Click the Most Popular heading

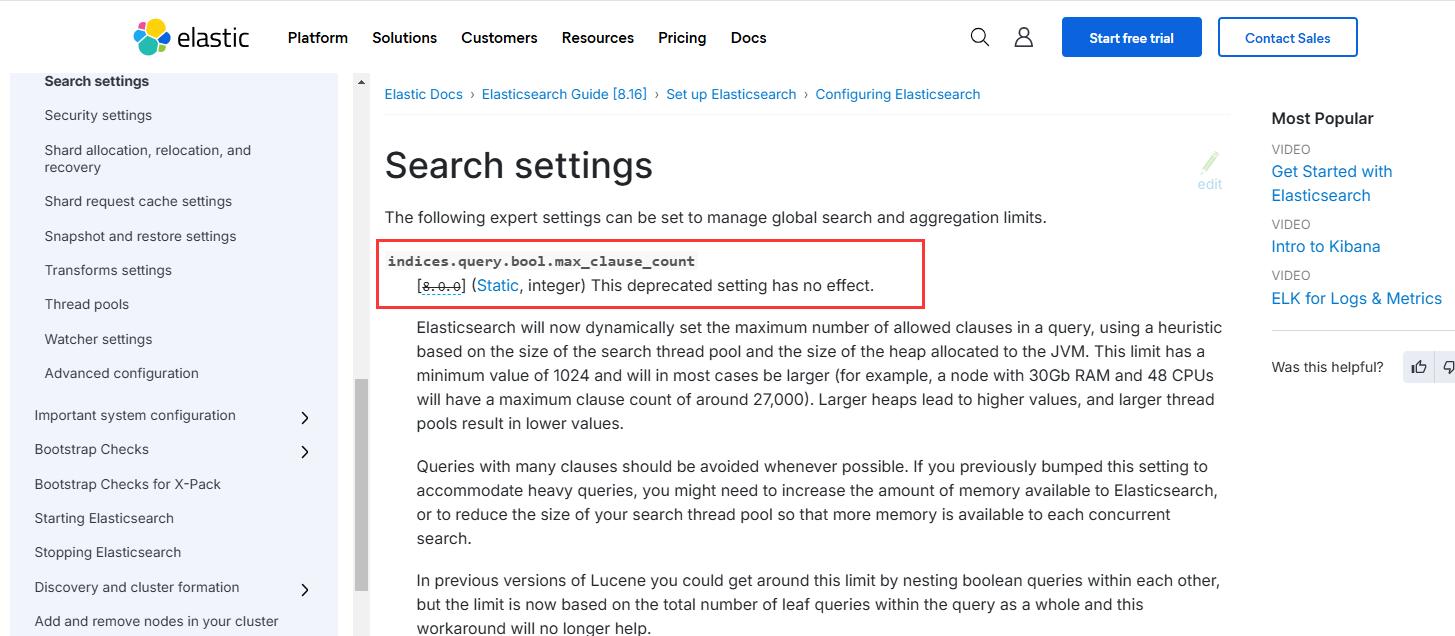(1322, 118)
